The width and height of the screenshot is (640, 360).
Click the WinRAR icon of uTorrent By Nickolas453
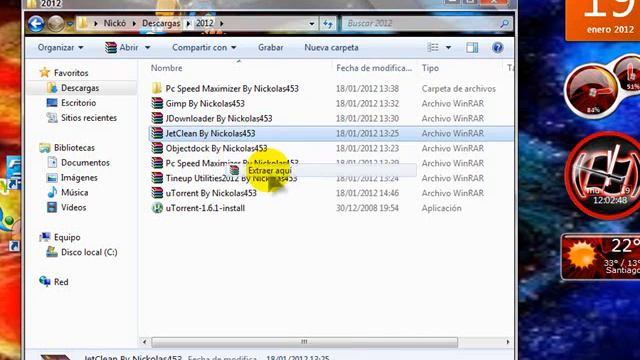click(x=157, y=193)
